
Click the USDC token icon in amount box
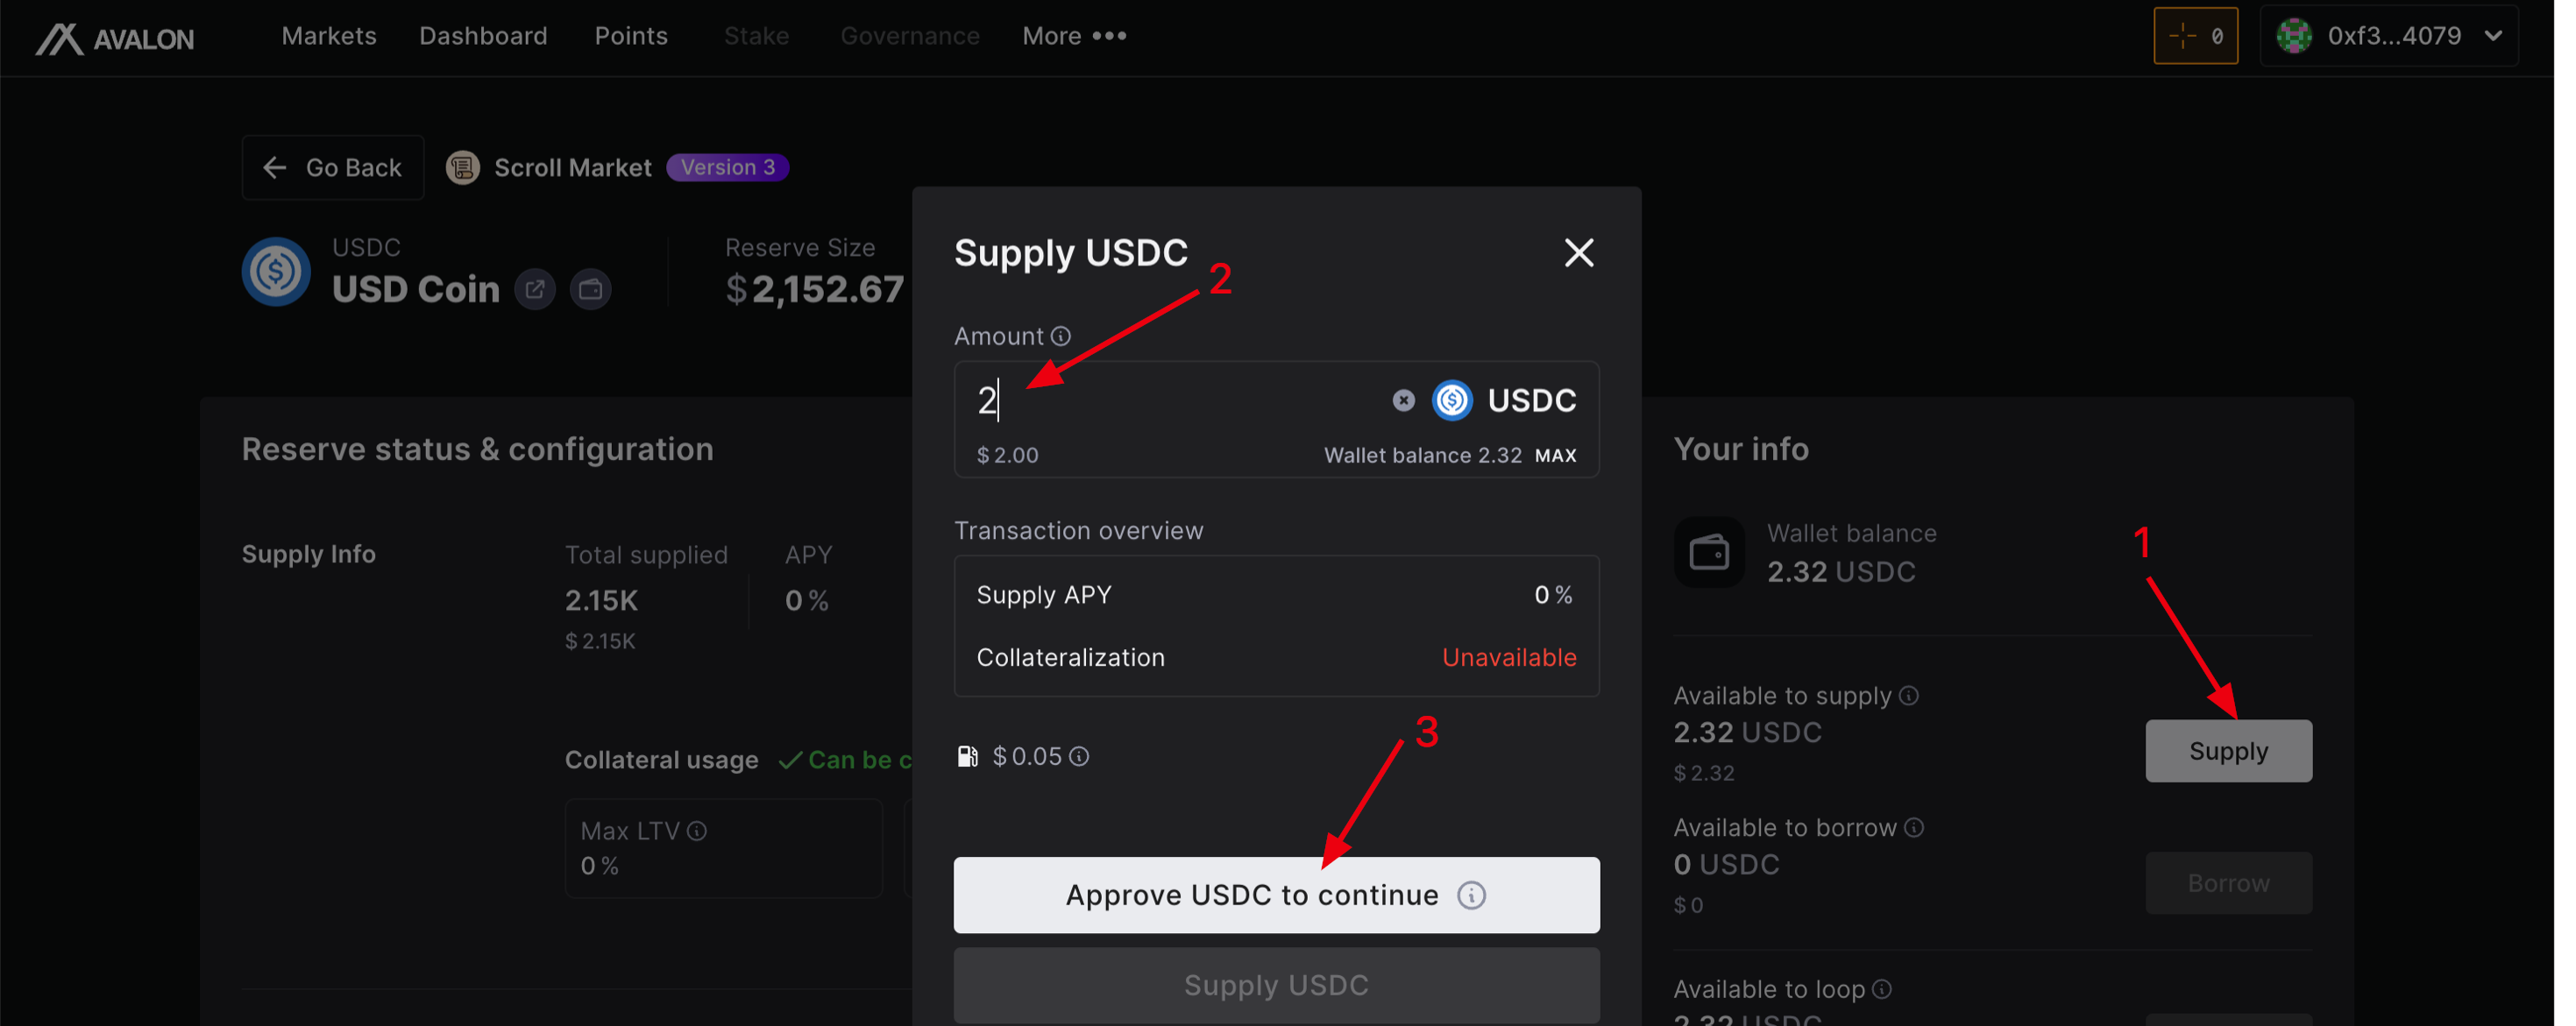click(1452, 400)
